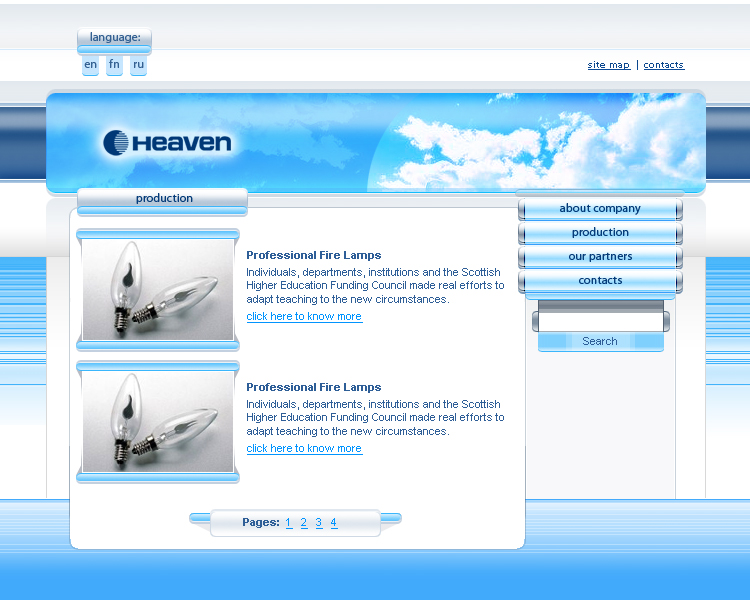The image size is (750, 600).
Task: Open the about company menu item
Action: click(x=600, y=208)
